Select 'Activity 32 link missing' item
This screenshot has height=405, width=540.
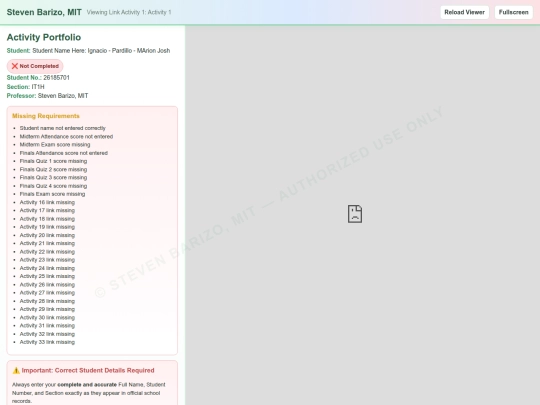coord(47,334)
